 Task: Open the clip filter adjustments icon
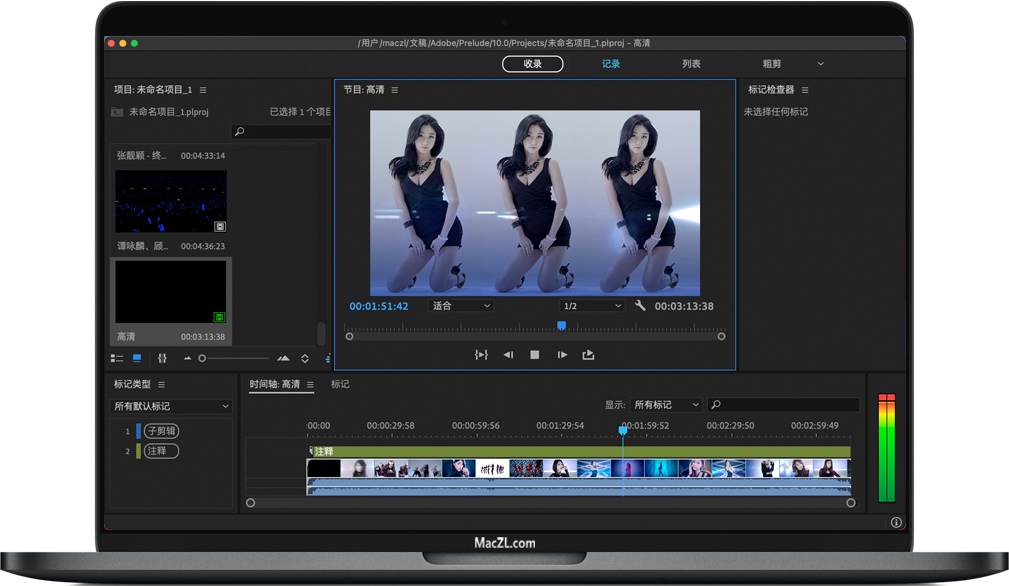coord(163,358)
